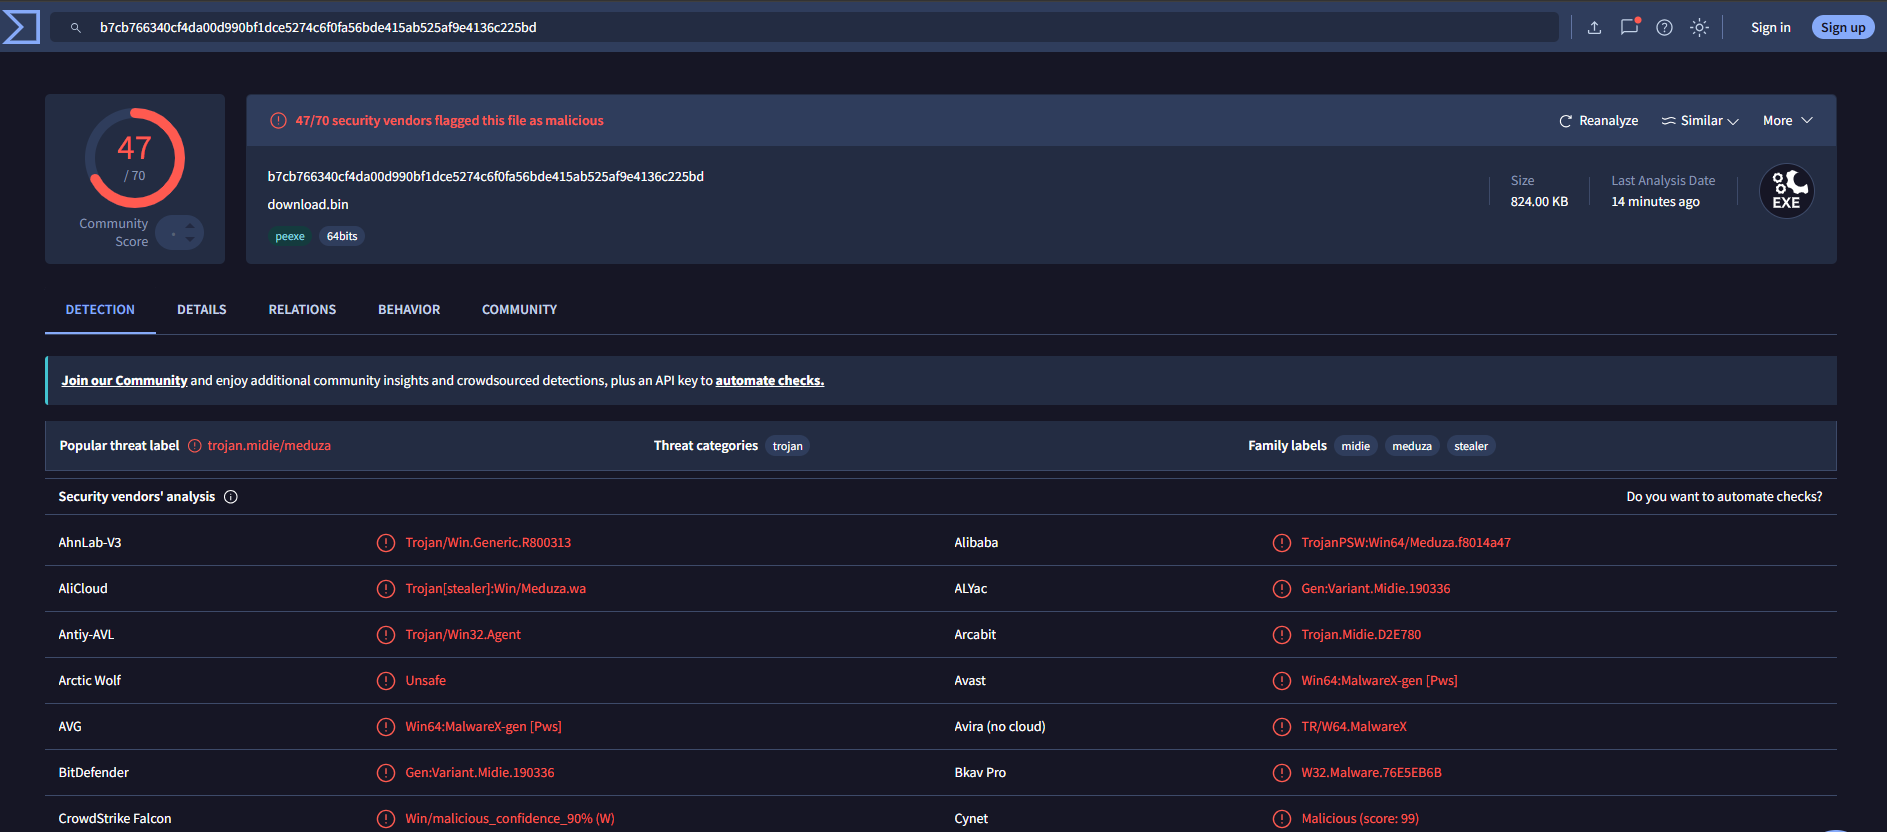The height and width of the screenshot is (832, 1887).
Task: Click the alert icon beside 47/70 flagged banner
Action: (x=278, y=121)
